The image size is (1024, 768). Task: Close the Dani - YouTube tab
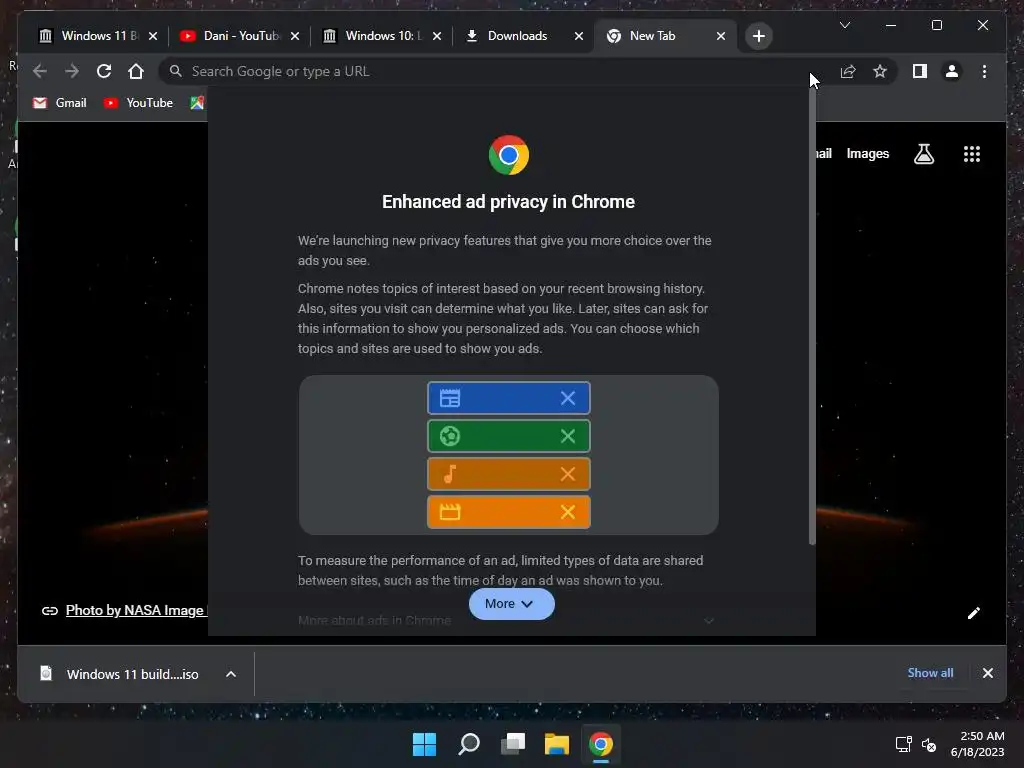[295, 36]
